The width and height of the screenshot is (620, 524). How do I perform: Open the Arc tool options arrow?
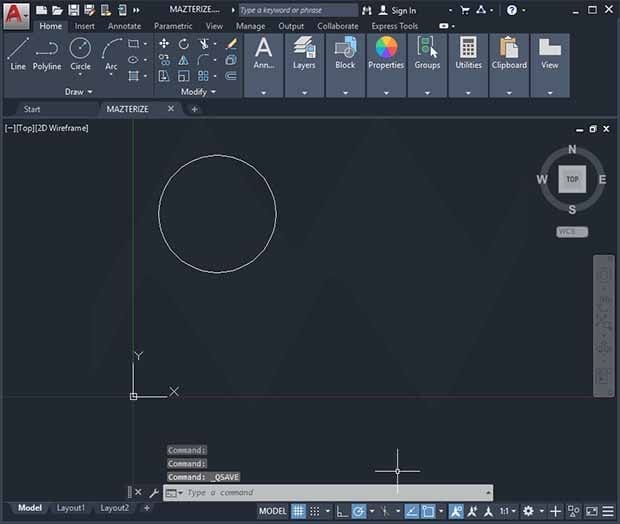point(111,74)
